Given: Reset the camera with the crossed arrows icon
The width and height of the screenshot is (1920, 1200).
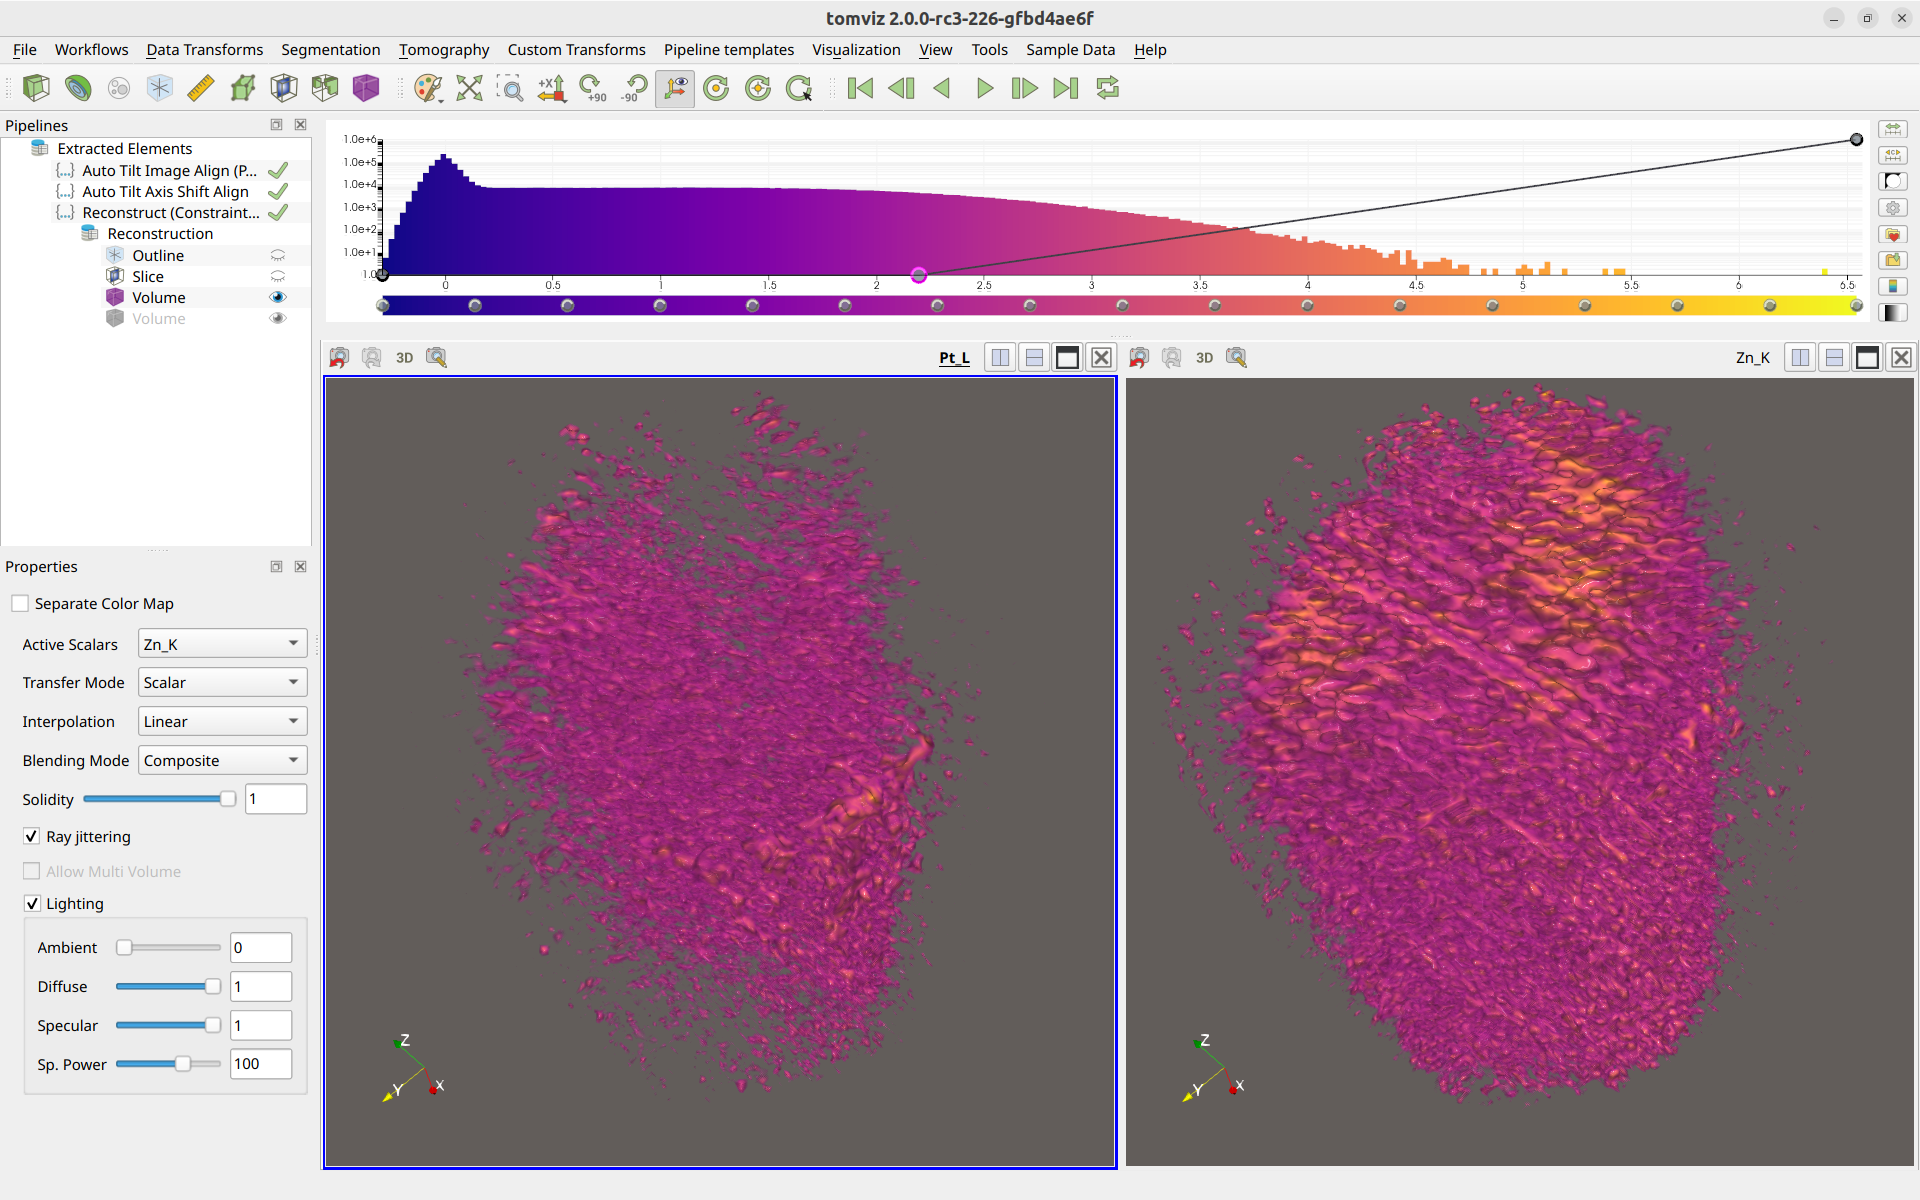Looking at the screenshot, I should click(469, 88).
